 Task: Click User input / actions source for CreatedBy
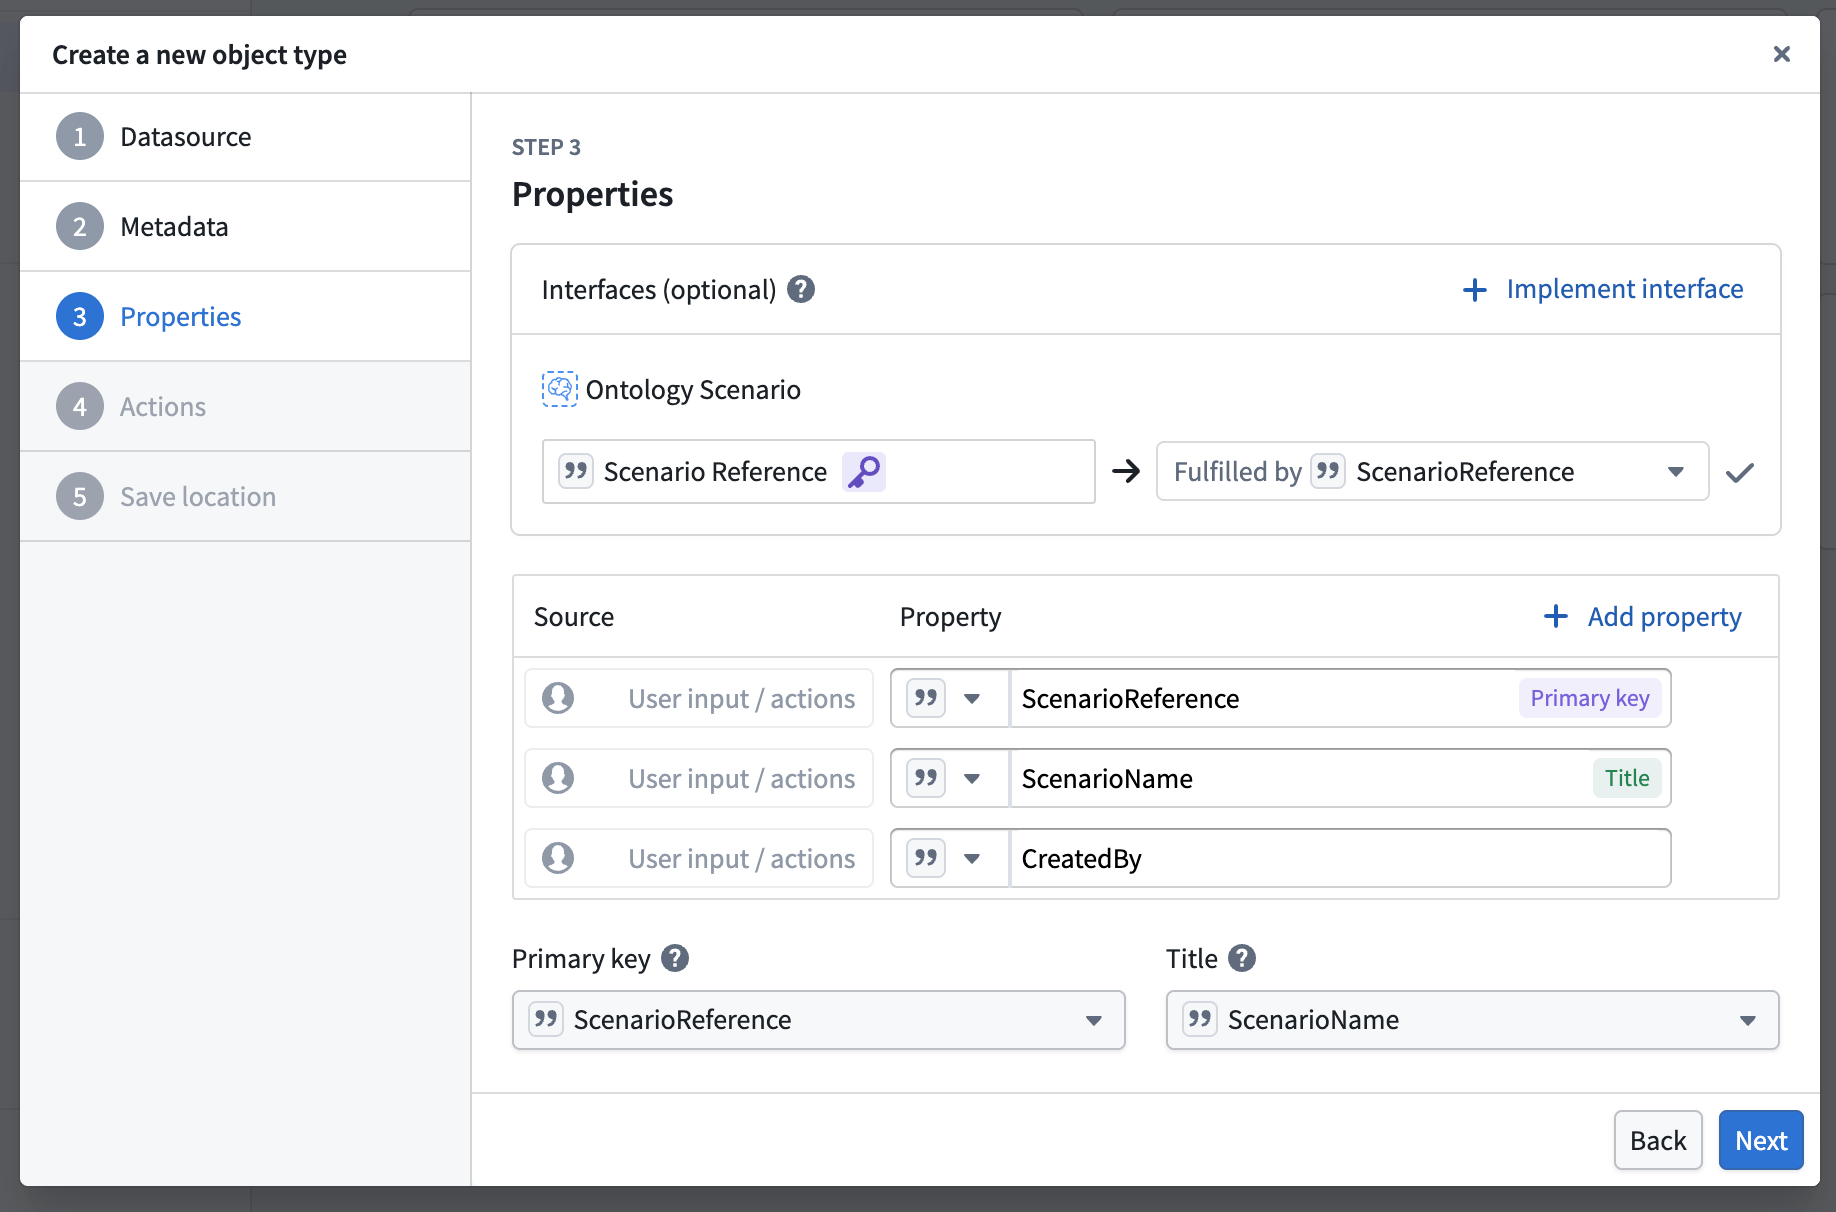(x=699, y=858)
